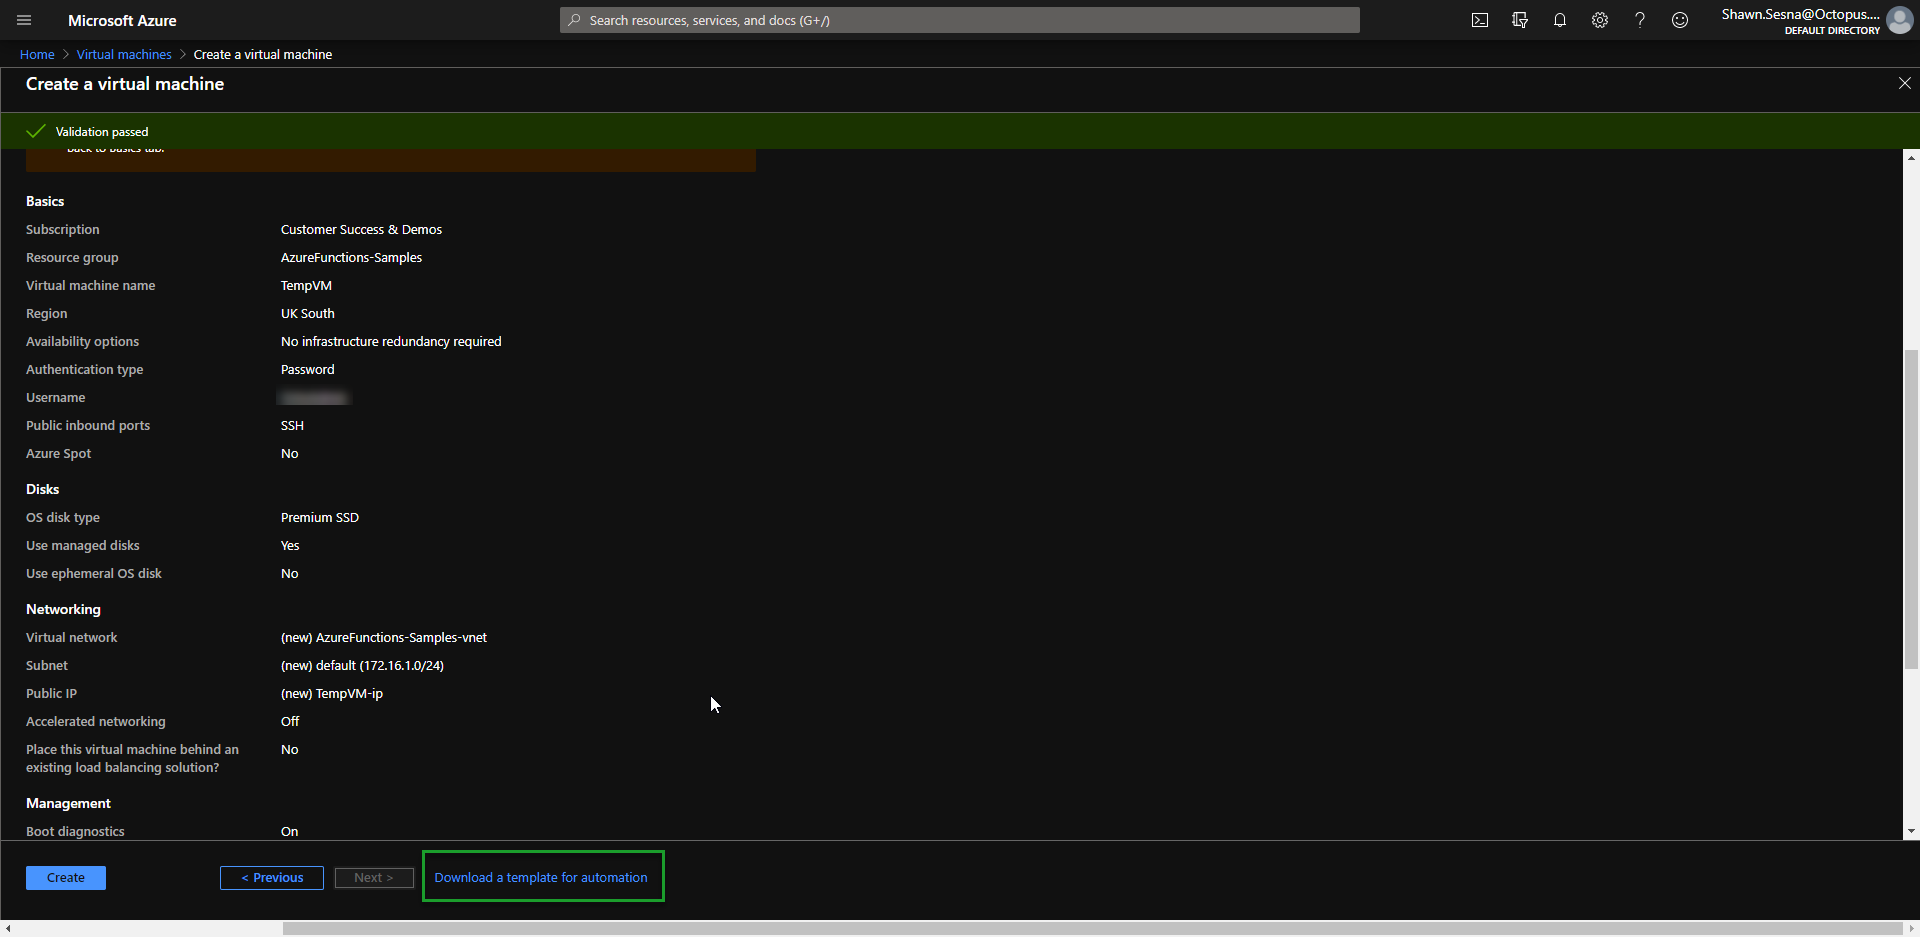Show the notifications bell panel
Viewport: 1920px width, 937px height.
1560,20
